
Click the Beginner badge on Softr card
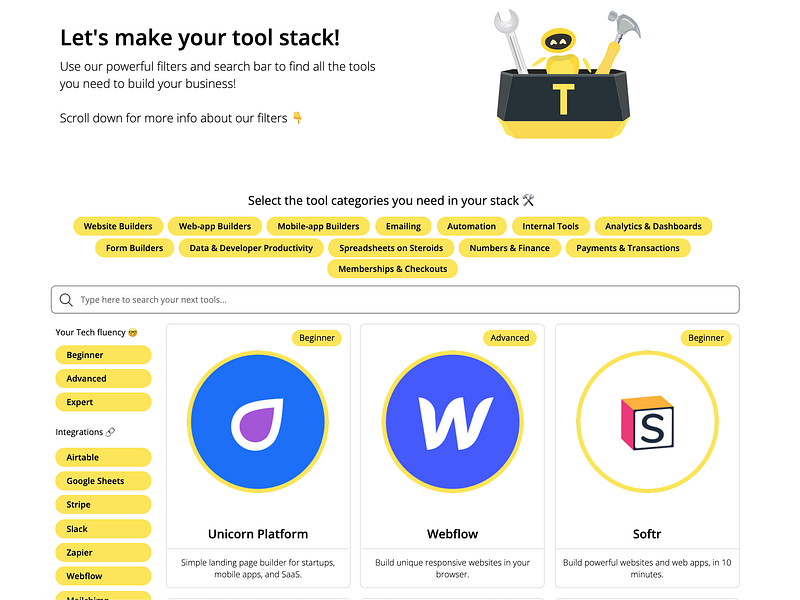pos(706,338)
